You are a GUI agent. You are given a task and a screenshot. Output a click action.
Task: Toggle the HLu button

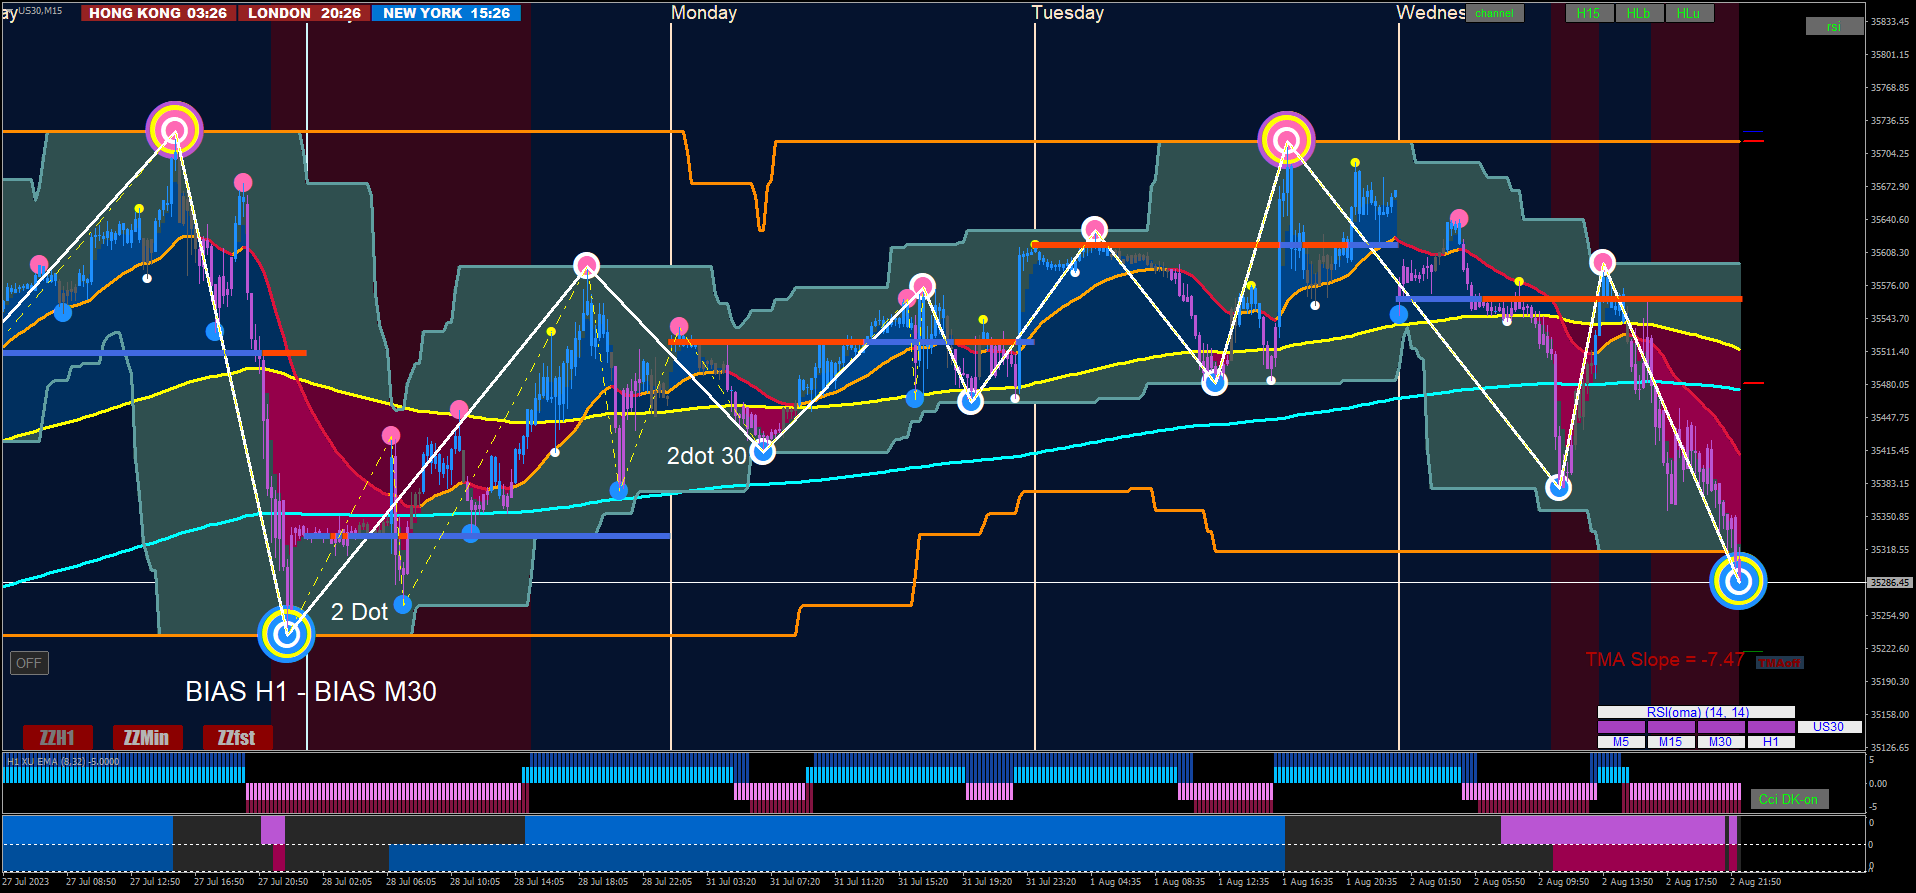click(1689, 13)
